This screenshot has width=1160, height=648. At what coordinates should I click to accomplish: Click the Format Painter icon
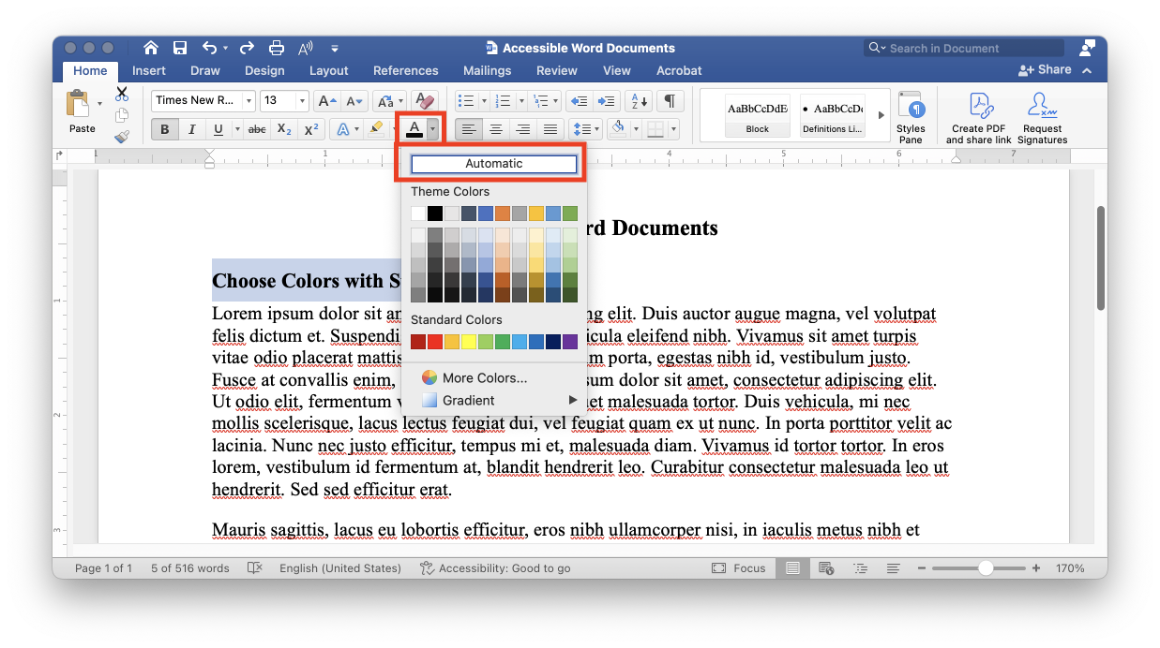point(122,138)
